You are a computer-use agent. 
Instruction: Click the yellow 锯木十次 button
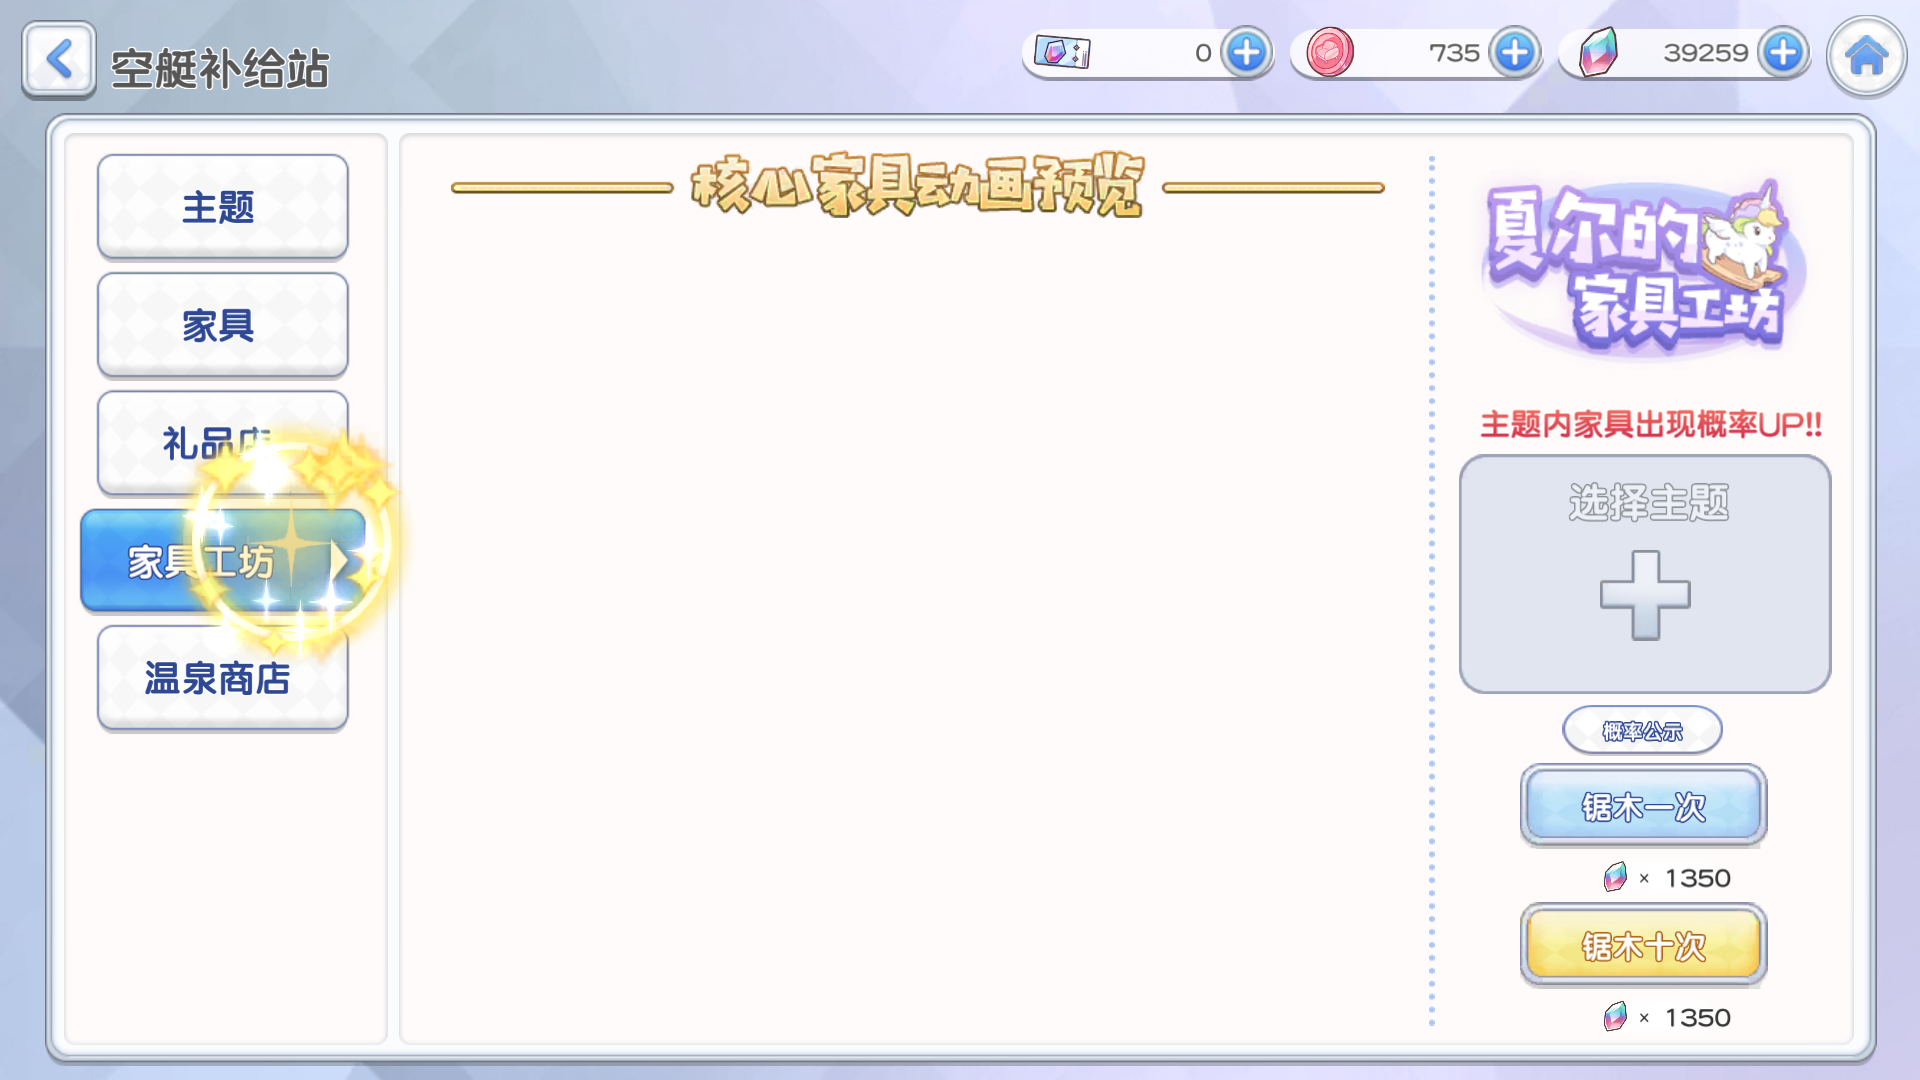(1643, 945)
